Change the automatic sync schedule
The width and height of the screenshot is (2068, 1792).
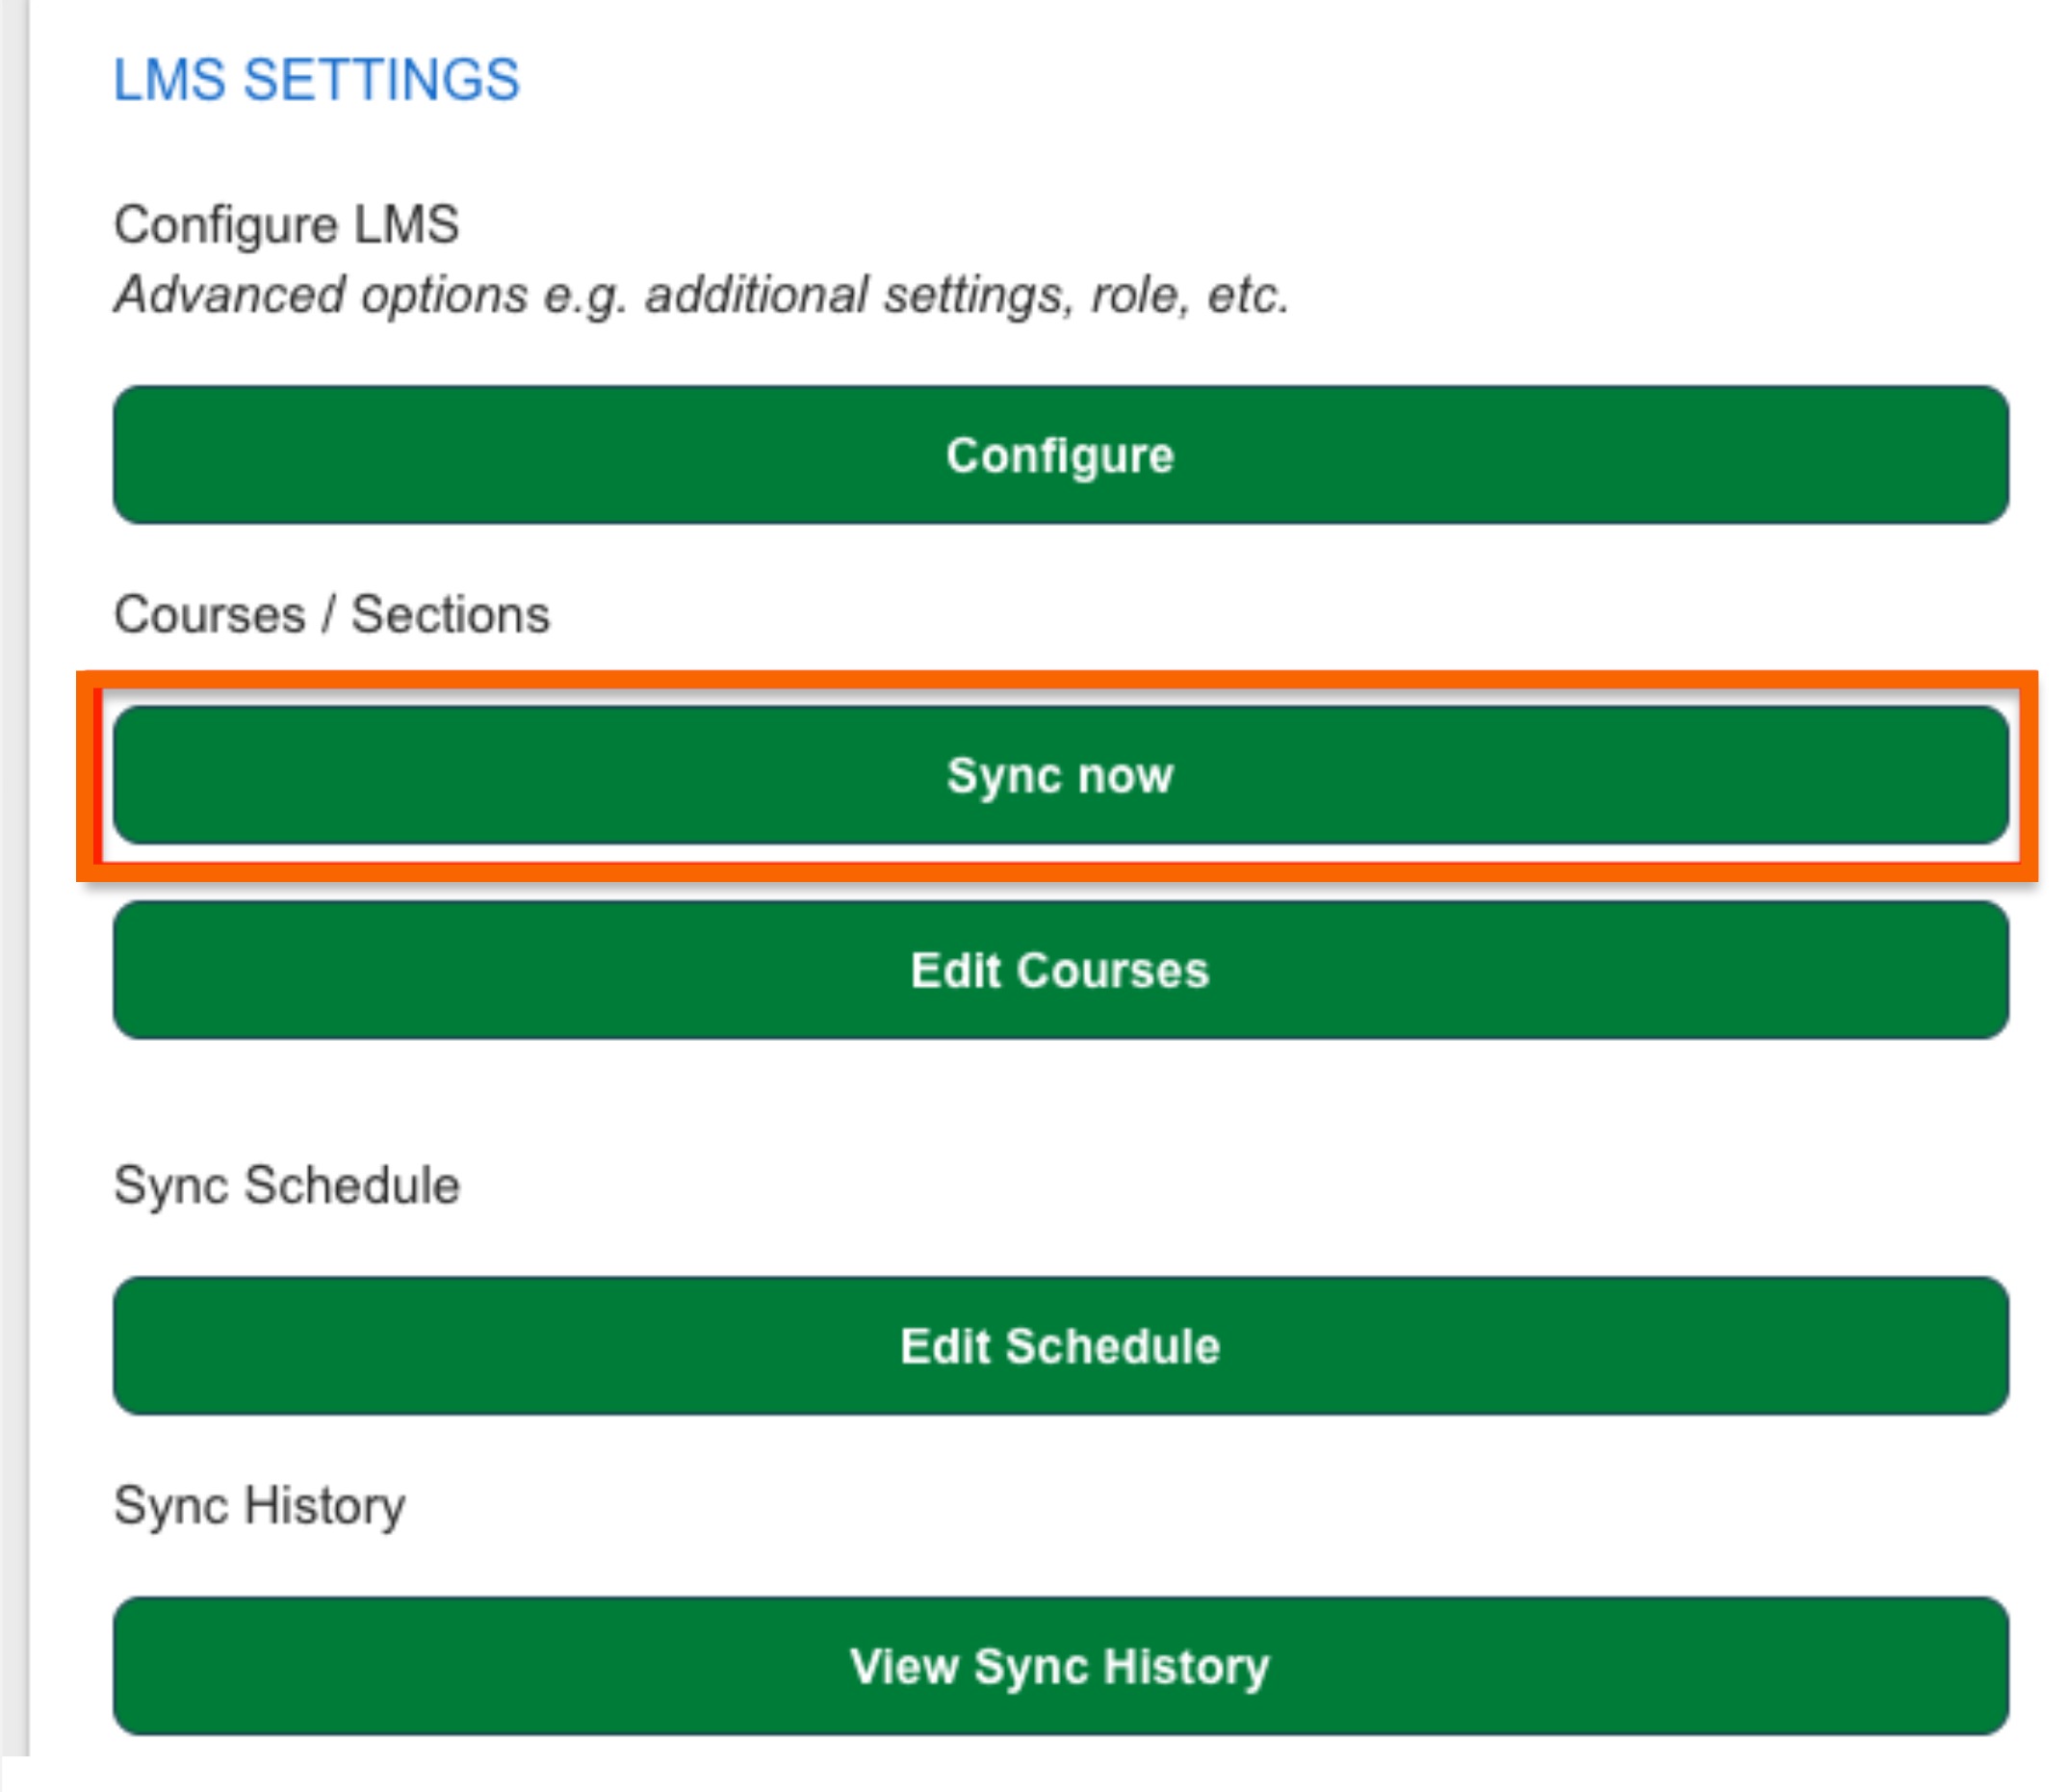tap(1060, 1346)
